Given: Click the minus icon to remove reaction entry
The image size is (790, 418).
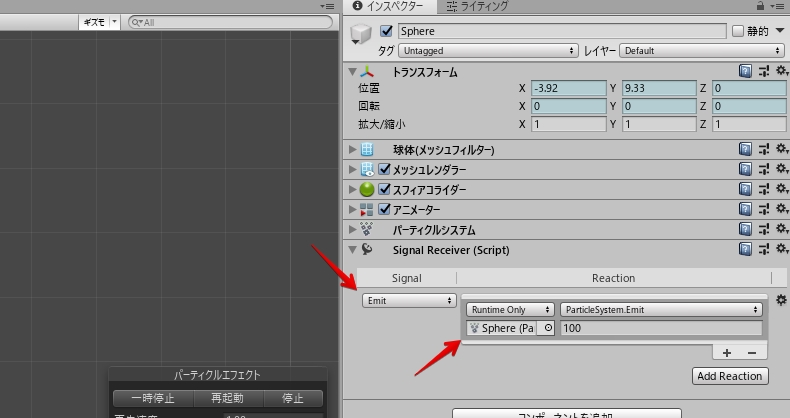Looking at the screenshot, I should click(x=752, y=353).
